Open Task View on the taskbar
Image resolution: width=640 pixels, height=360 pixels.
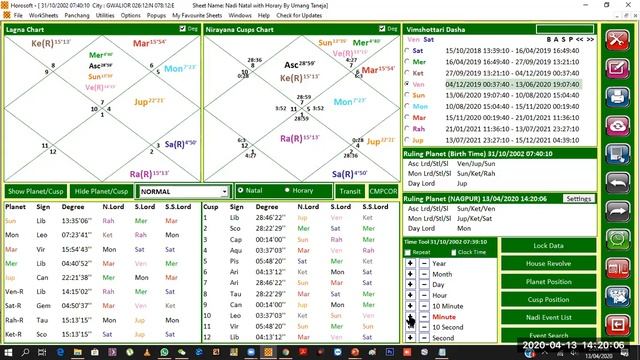(x=42, y=352)
